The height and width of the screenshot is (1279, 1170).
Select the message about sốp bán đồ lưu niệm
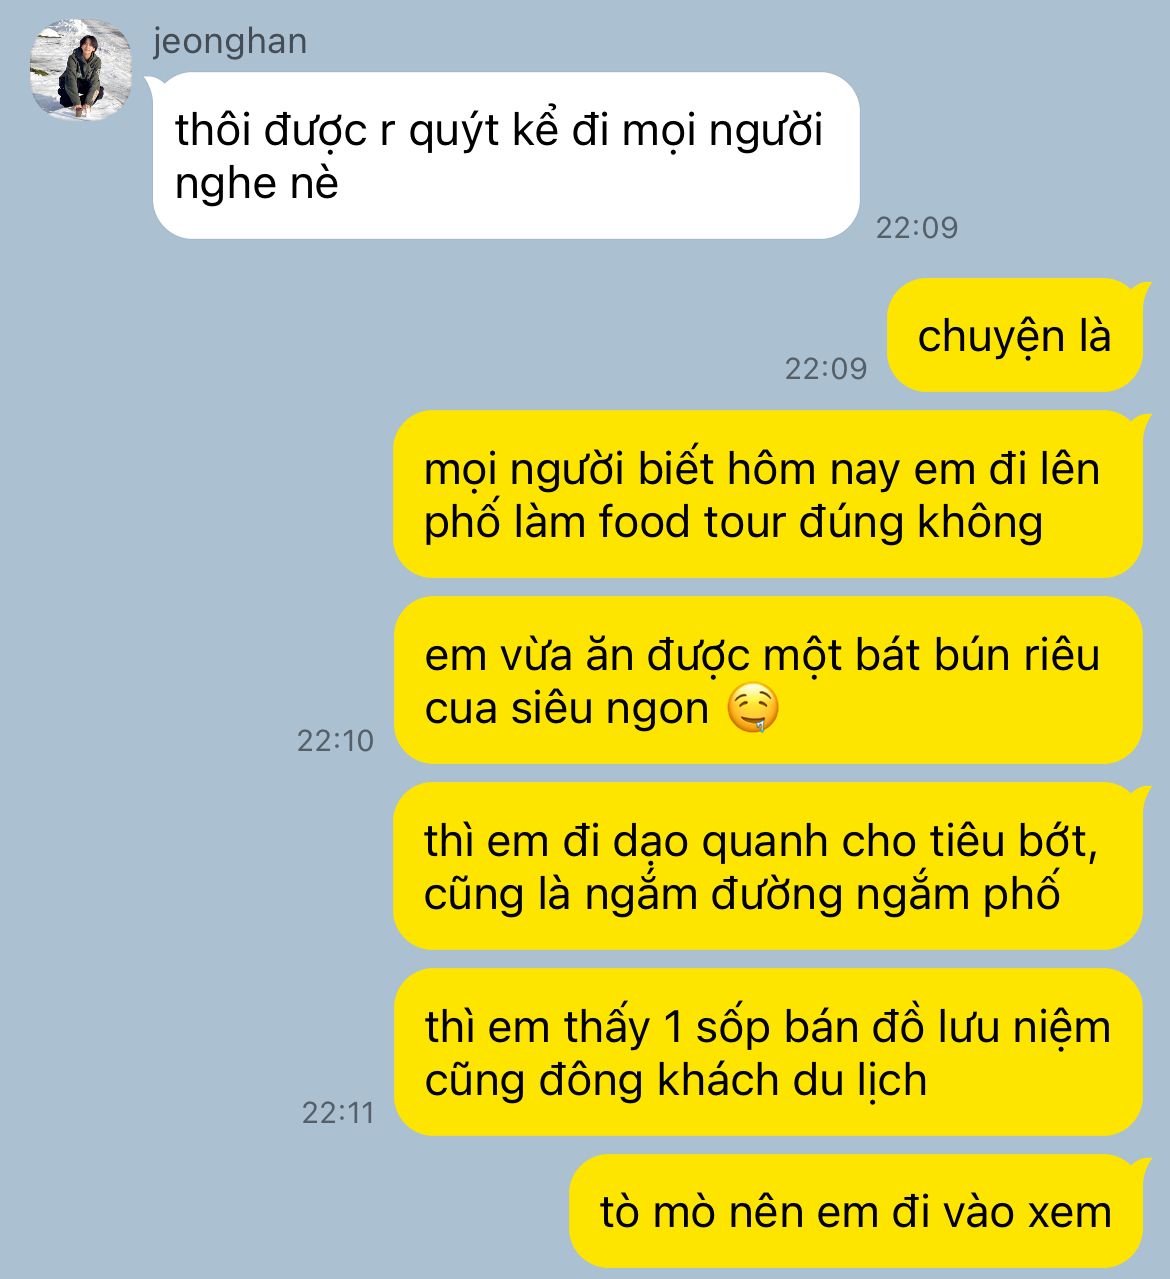point(768,1053)
